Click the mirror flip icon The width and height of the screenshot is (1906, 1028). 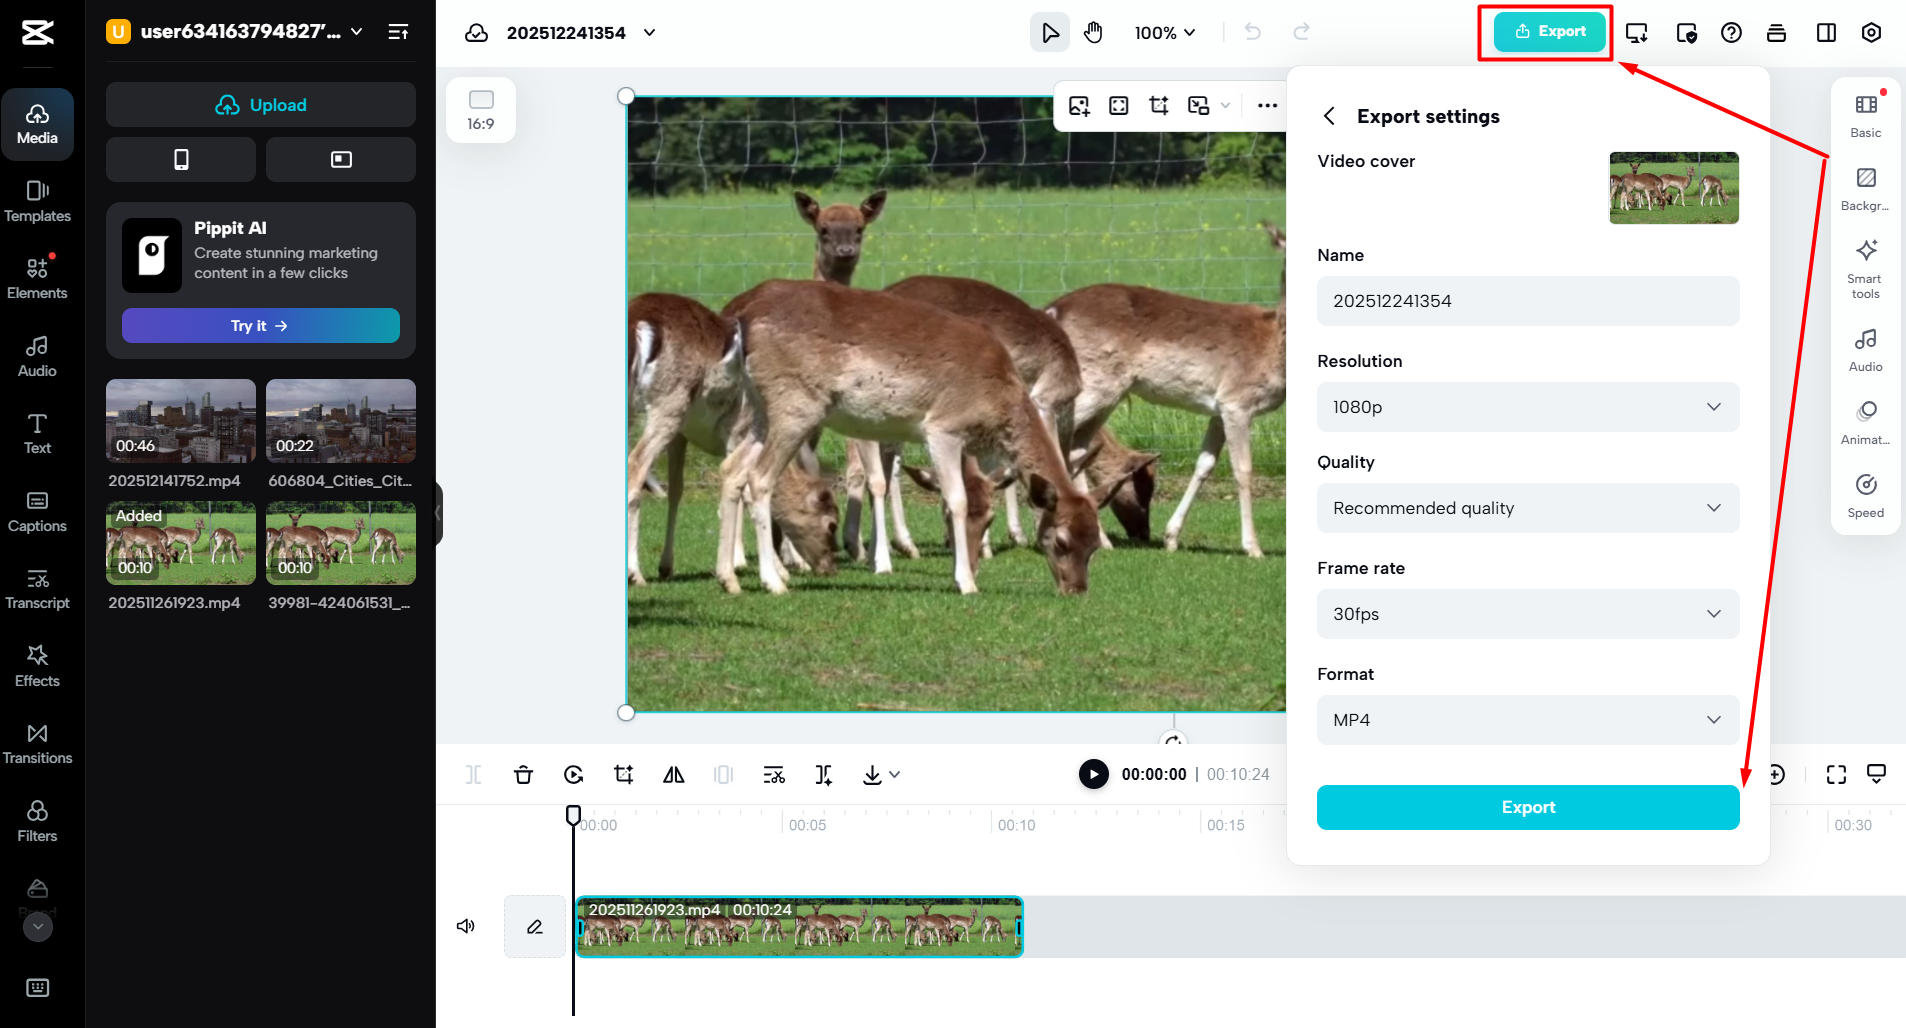click(674, 775)
